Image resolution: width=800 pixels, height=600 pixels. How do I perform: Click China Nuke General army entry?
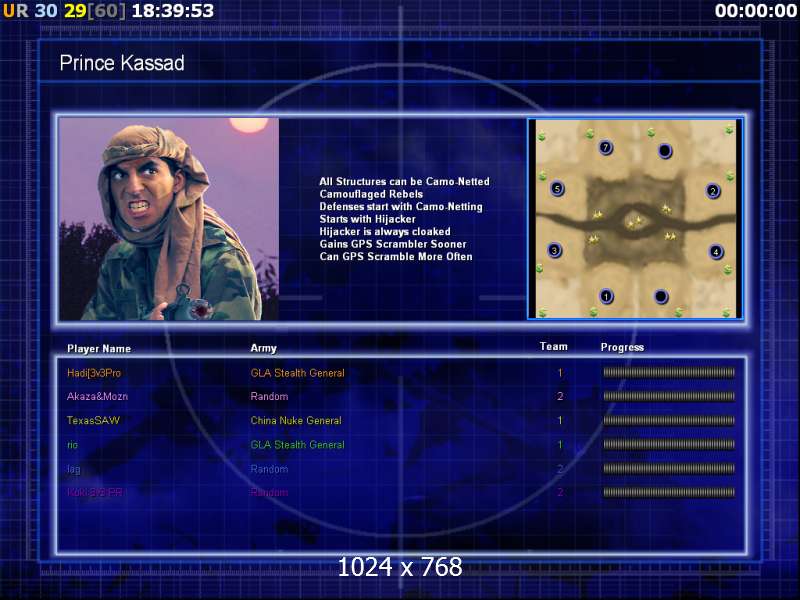(x=296, y=420)
